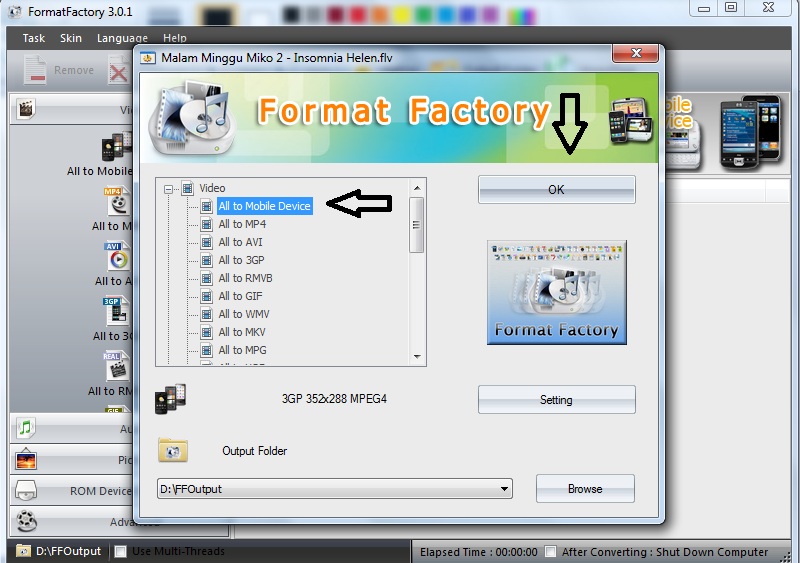Click 3GP conversion icon in sidebar

click(116, 311)
